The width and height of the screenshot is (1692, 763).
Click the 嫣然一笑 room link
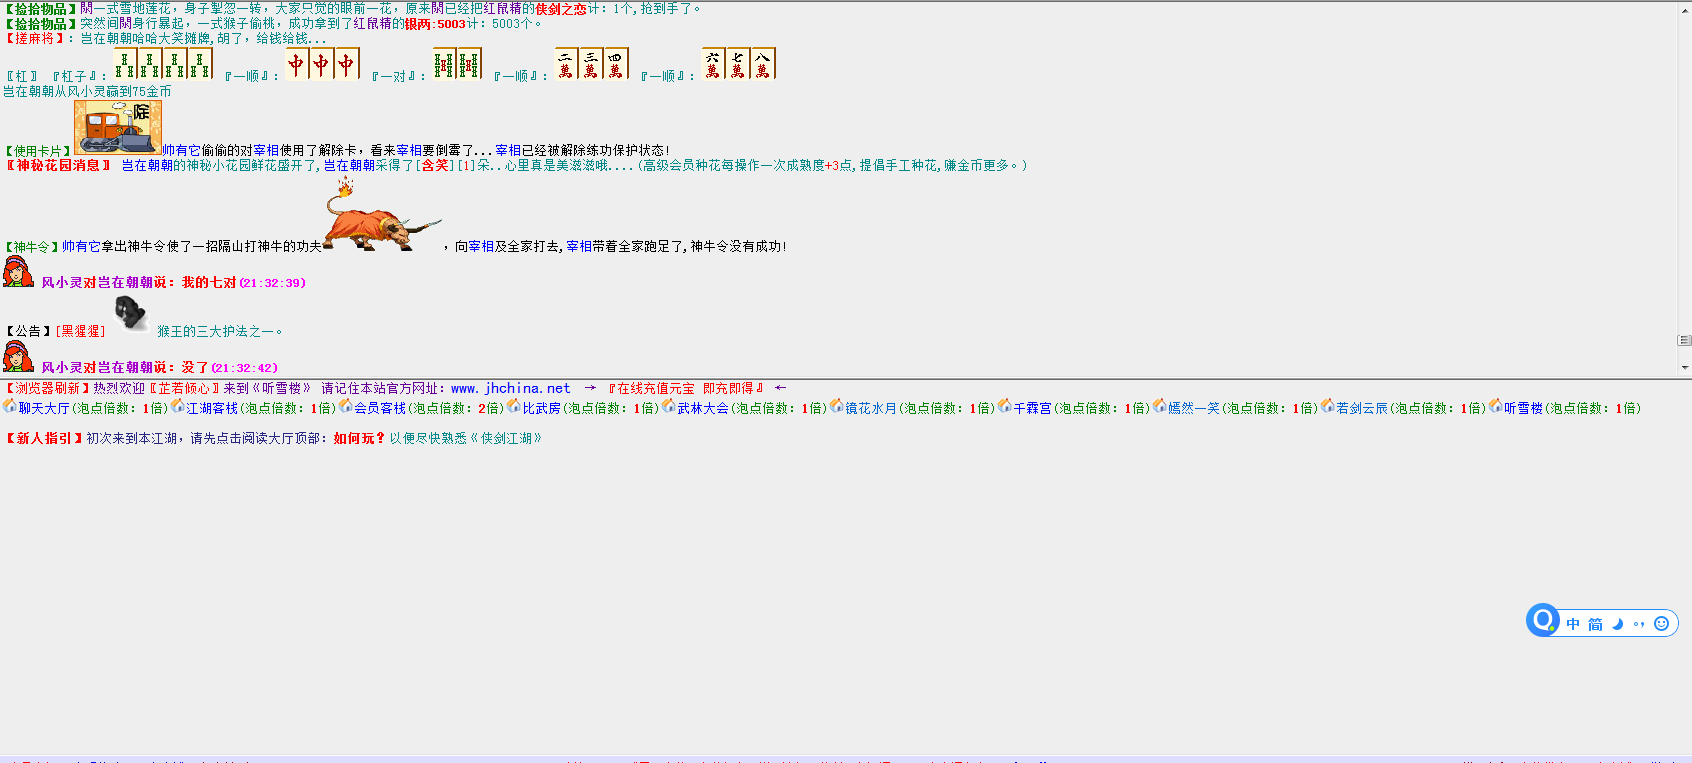pos(1194,408)
